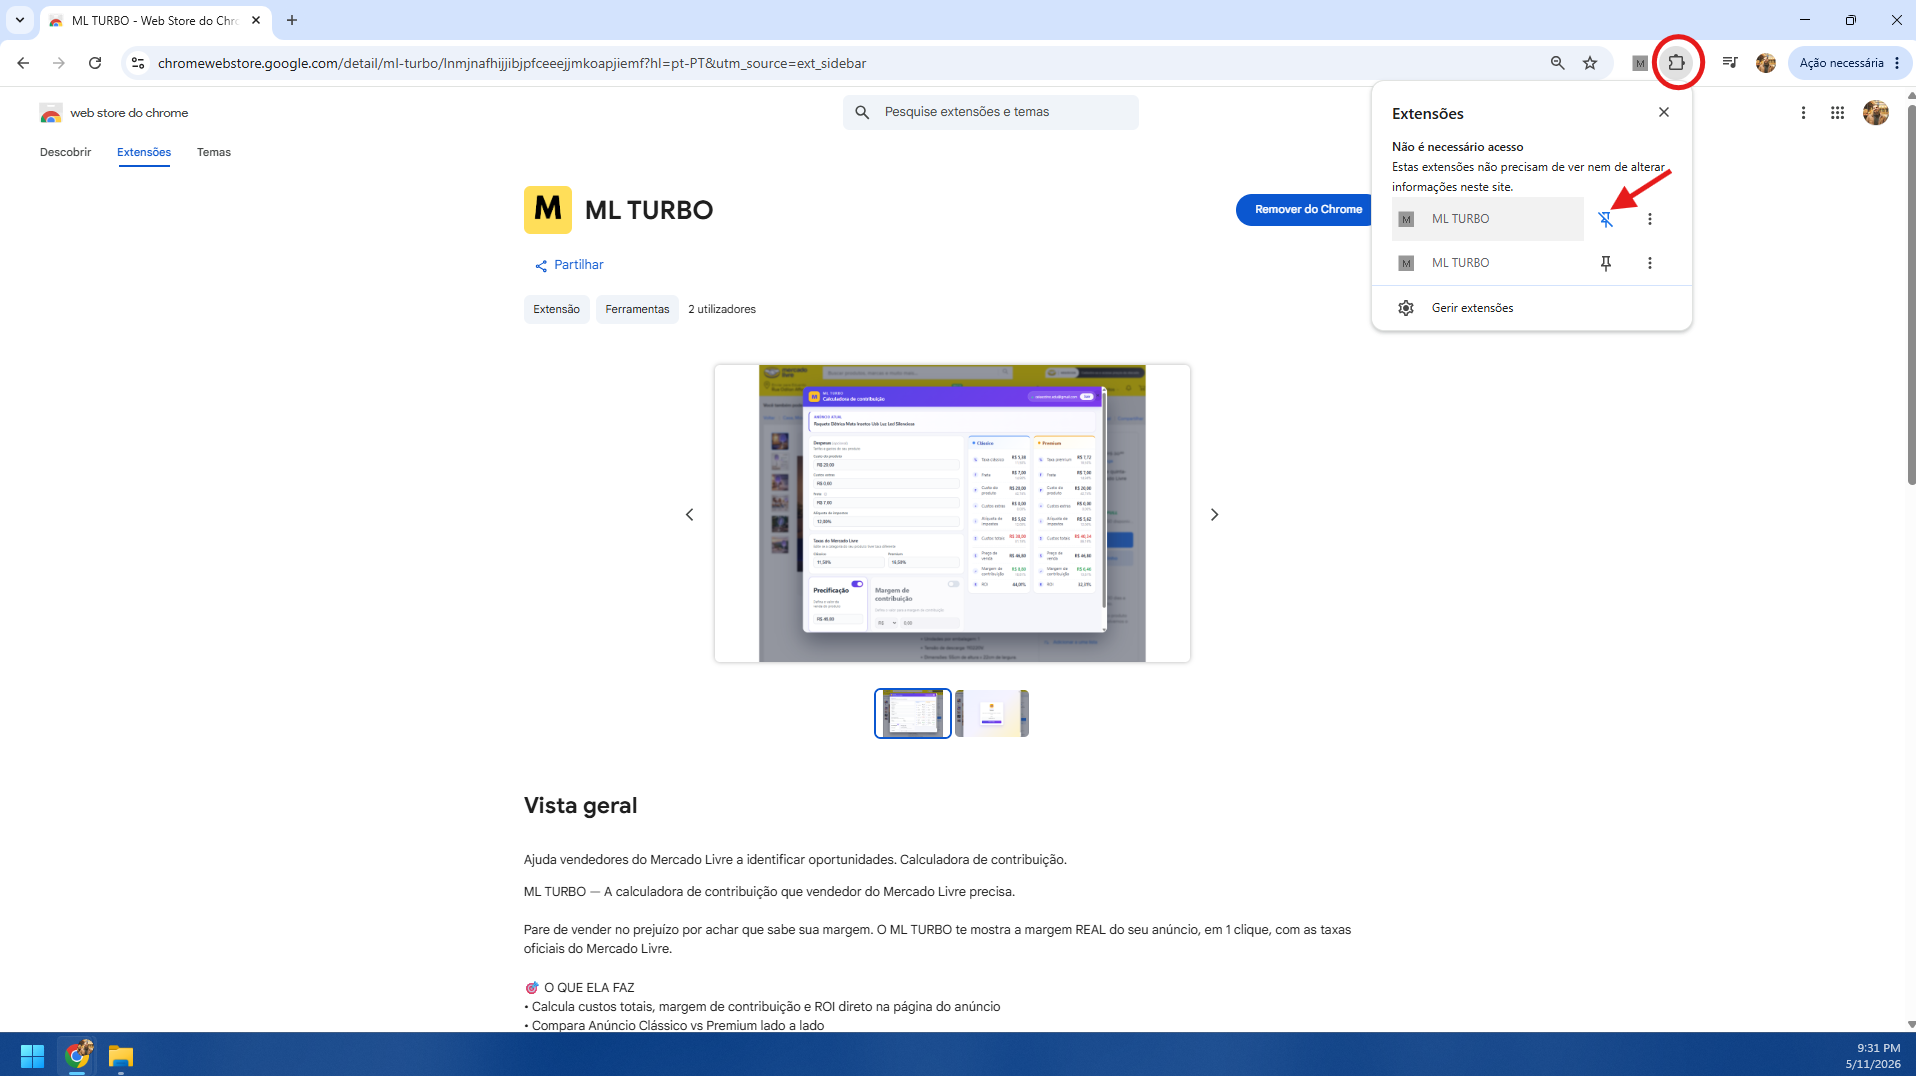Viewport: 1916px width, 1076px height.
Task: Close the ML TURBO browser tab
Action: coord(256,20)
